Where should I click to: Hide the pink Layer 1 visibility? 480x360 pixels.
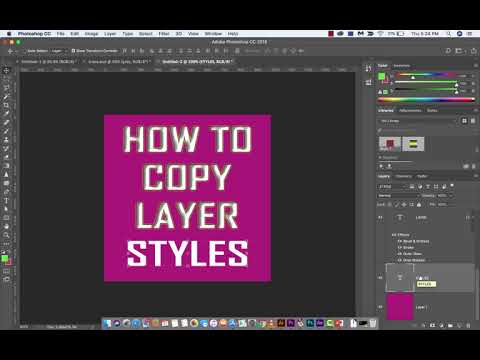pyautogui.click(x=380, y=307)
